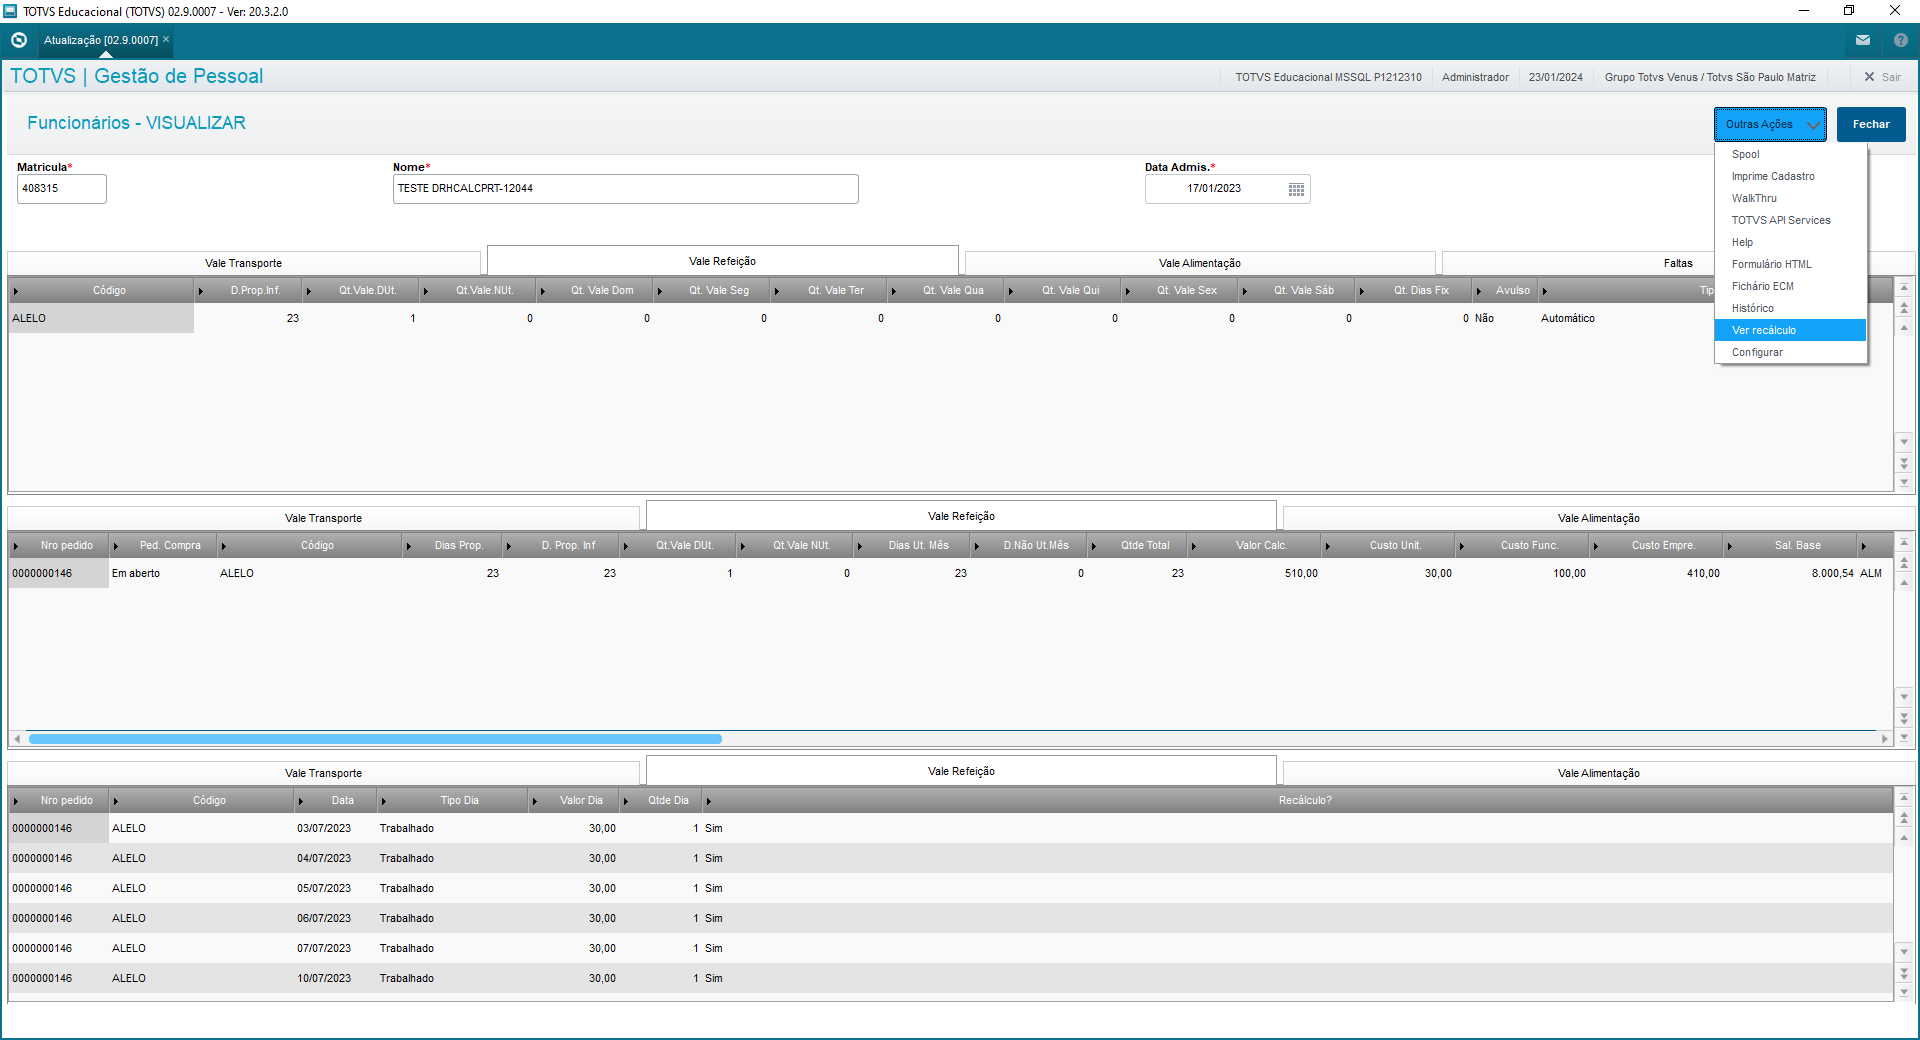Viewport: 1920px width, 1040px height.
Task: Choose Configurar from the menu
Action: coord(1790,352)
